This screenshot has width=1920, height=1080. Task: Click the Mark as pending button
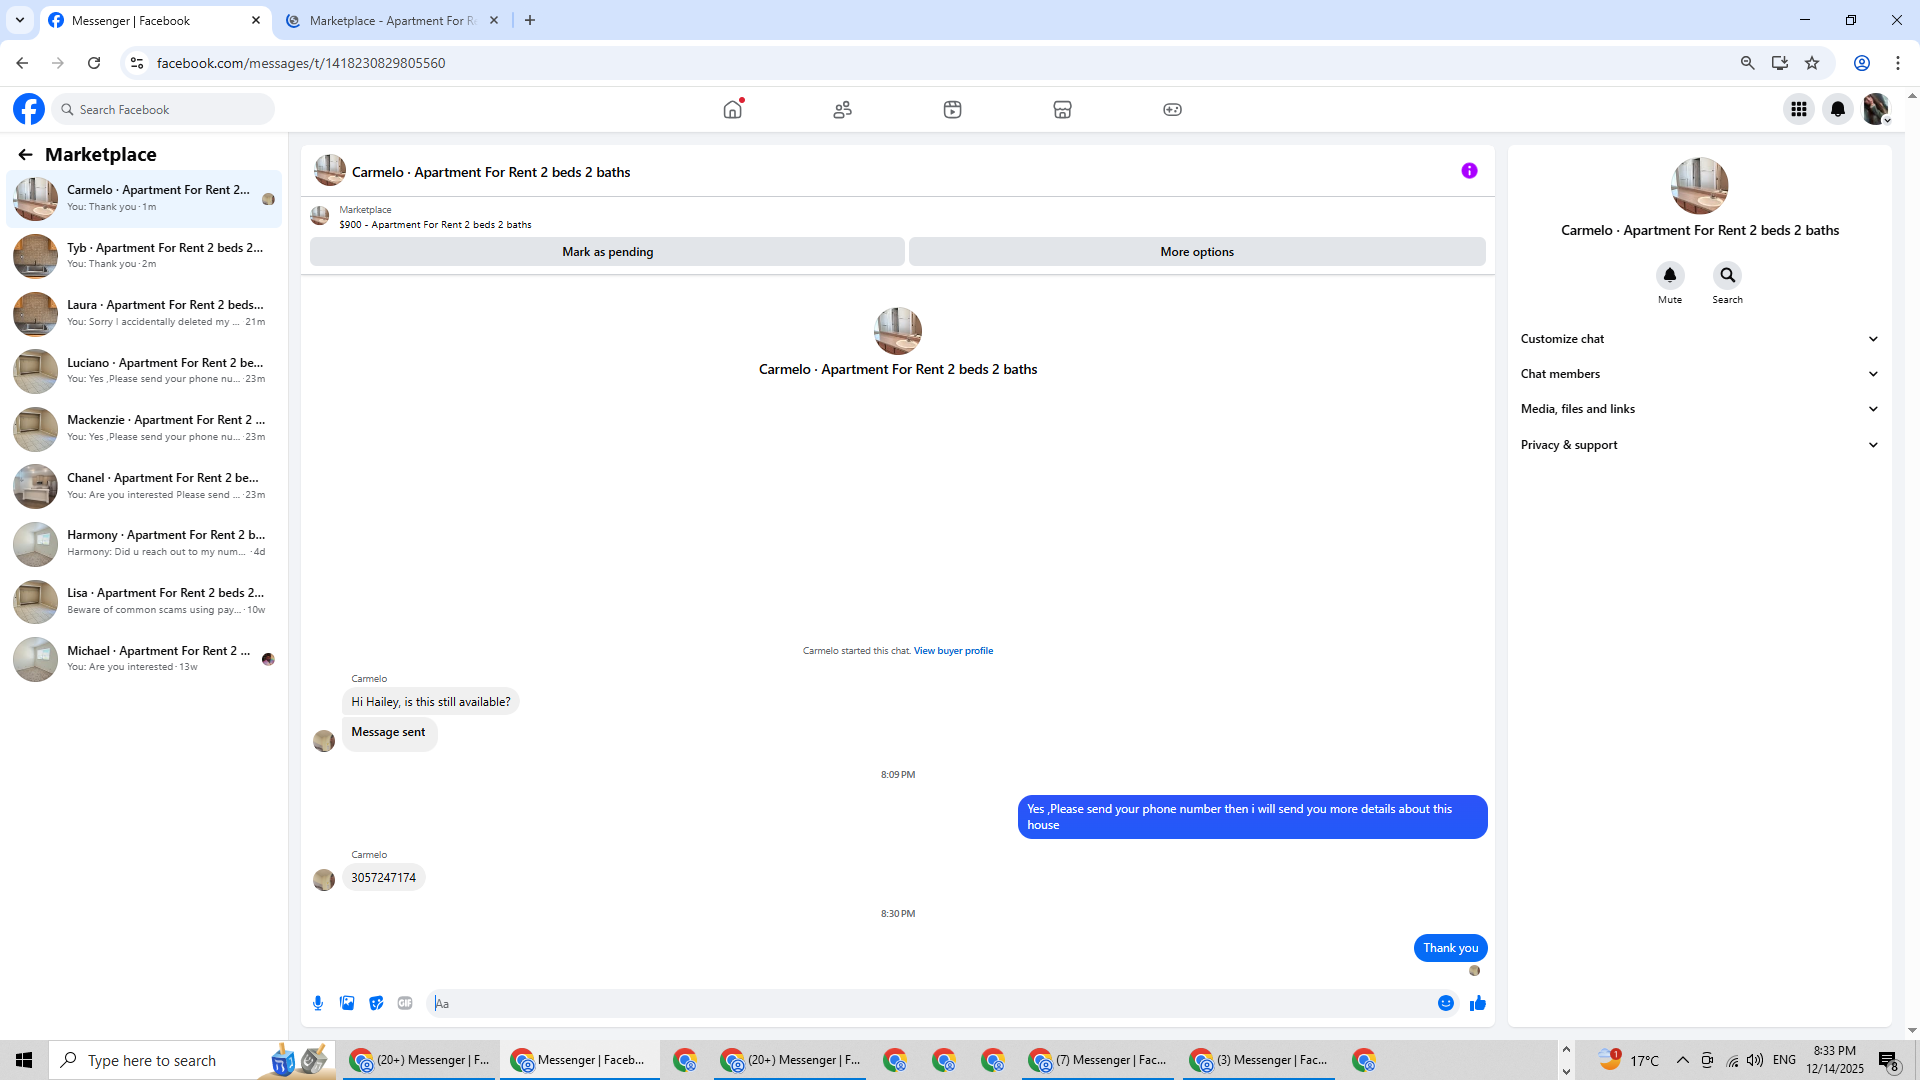[x=607, y=252]
